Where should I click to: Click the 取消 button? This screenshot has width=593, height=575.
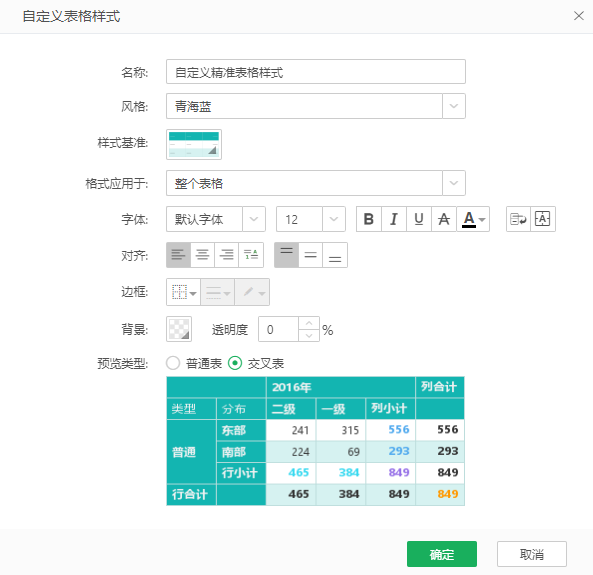tap(532, 554)
